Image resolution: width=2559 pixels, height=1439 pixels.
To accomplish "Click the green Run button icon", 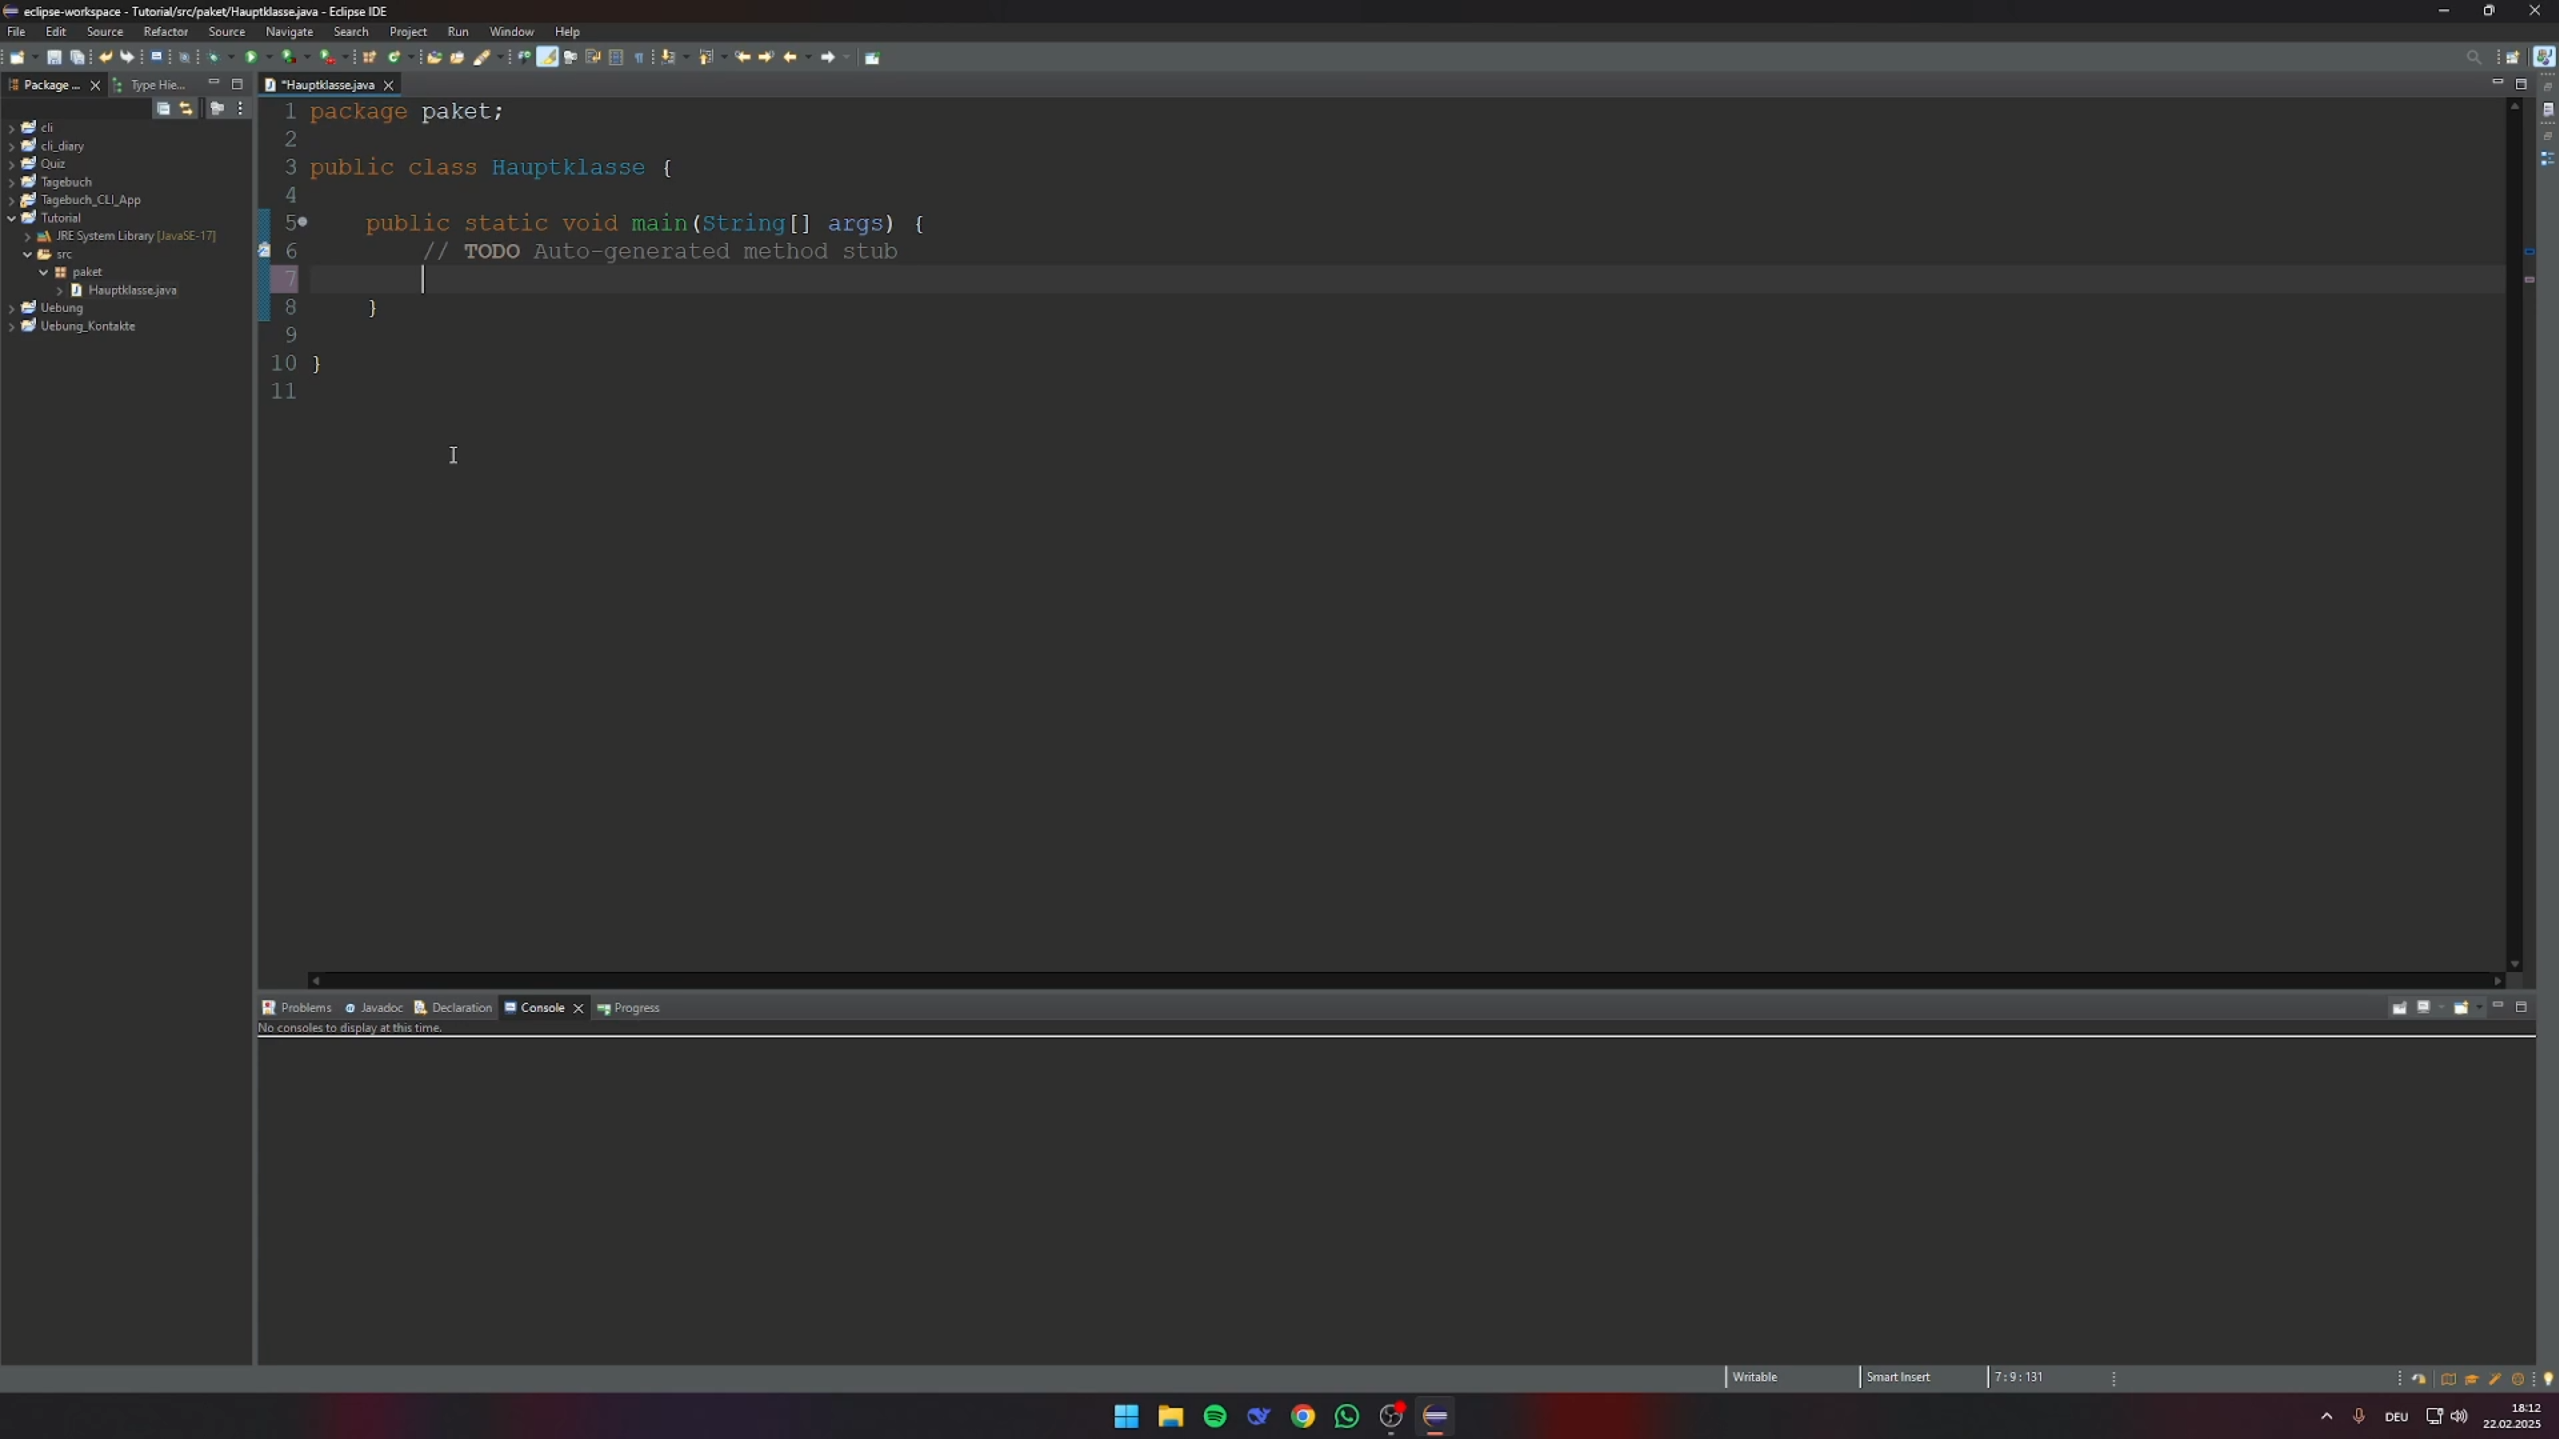I will tap(251, 57).
